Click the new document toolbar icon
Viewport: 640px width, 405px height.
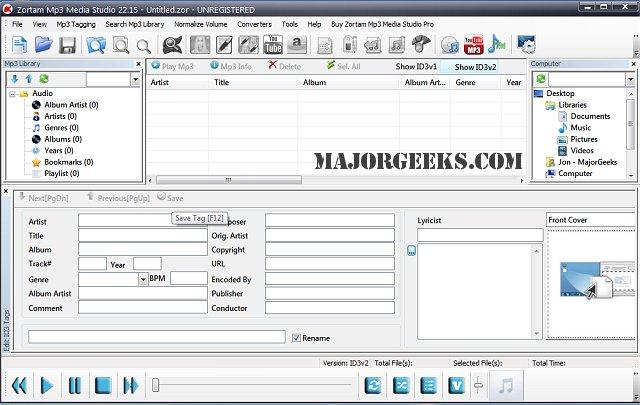pos(20,45)
